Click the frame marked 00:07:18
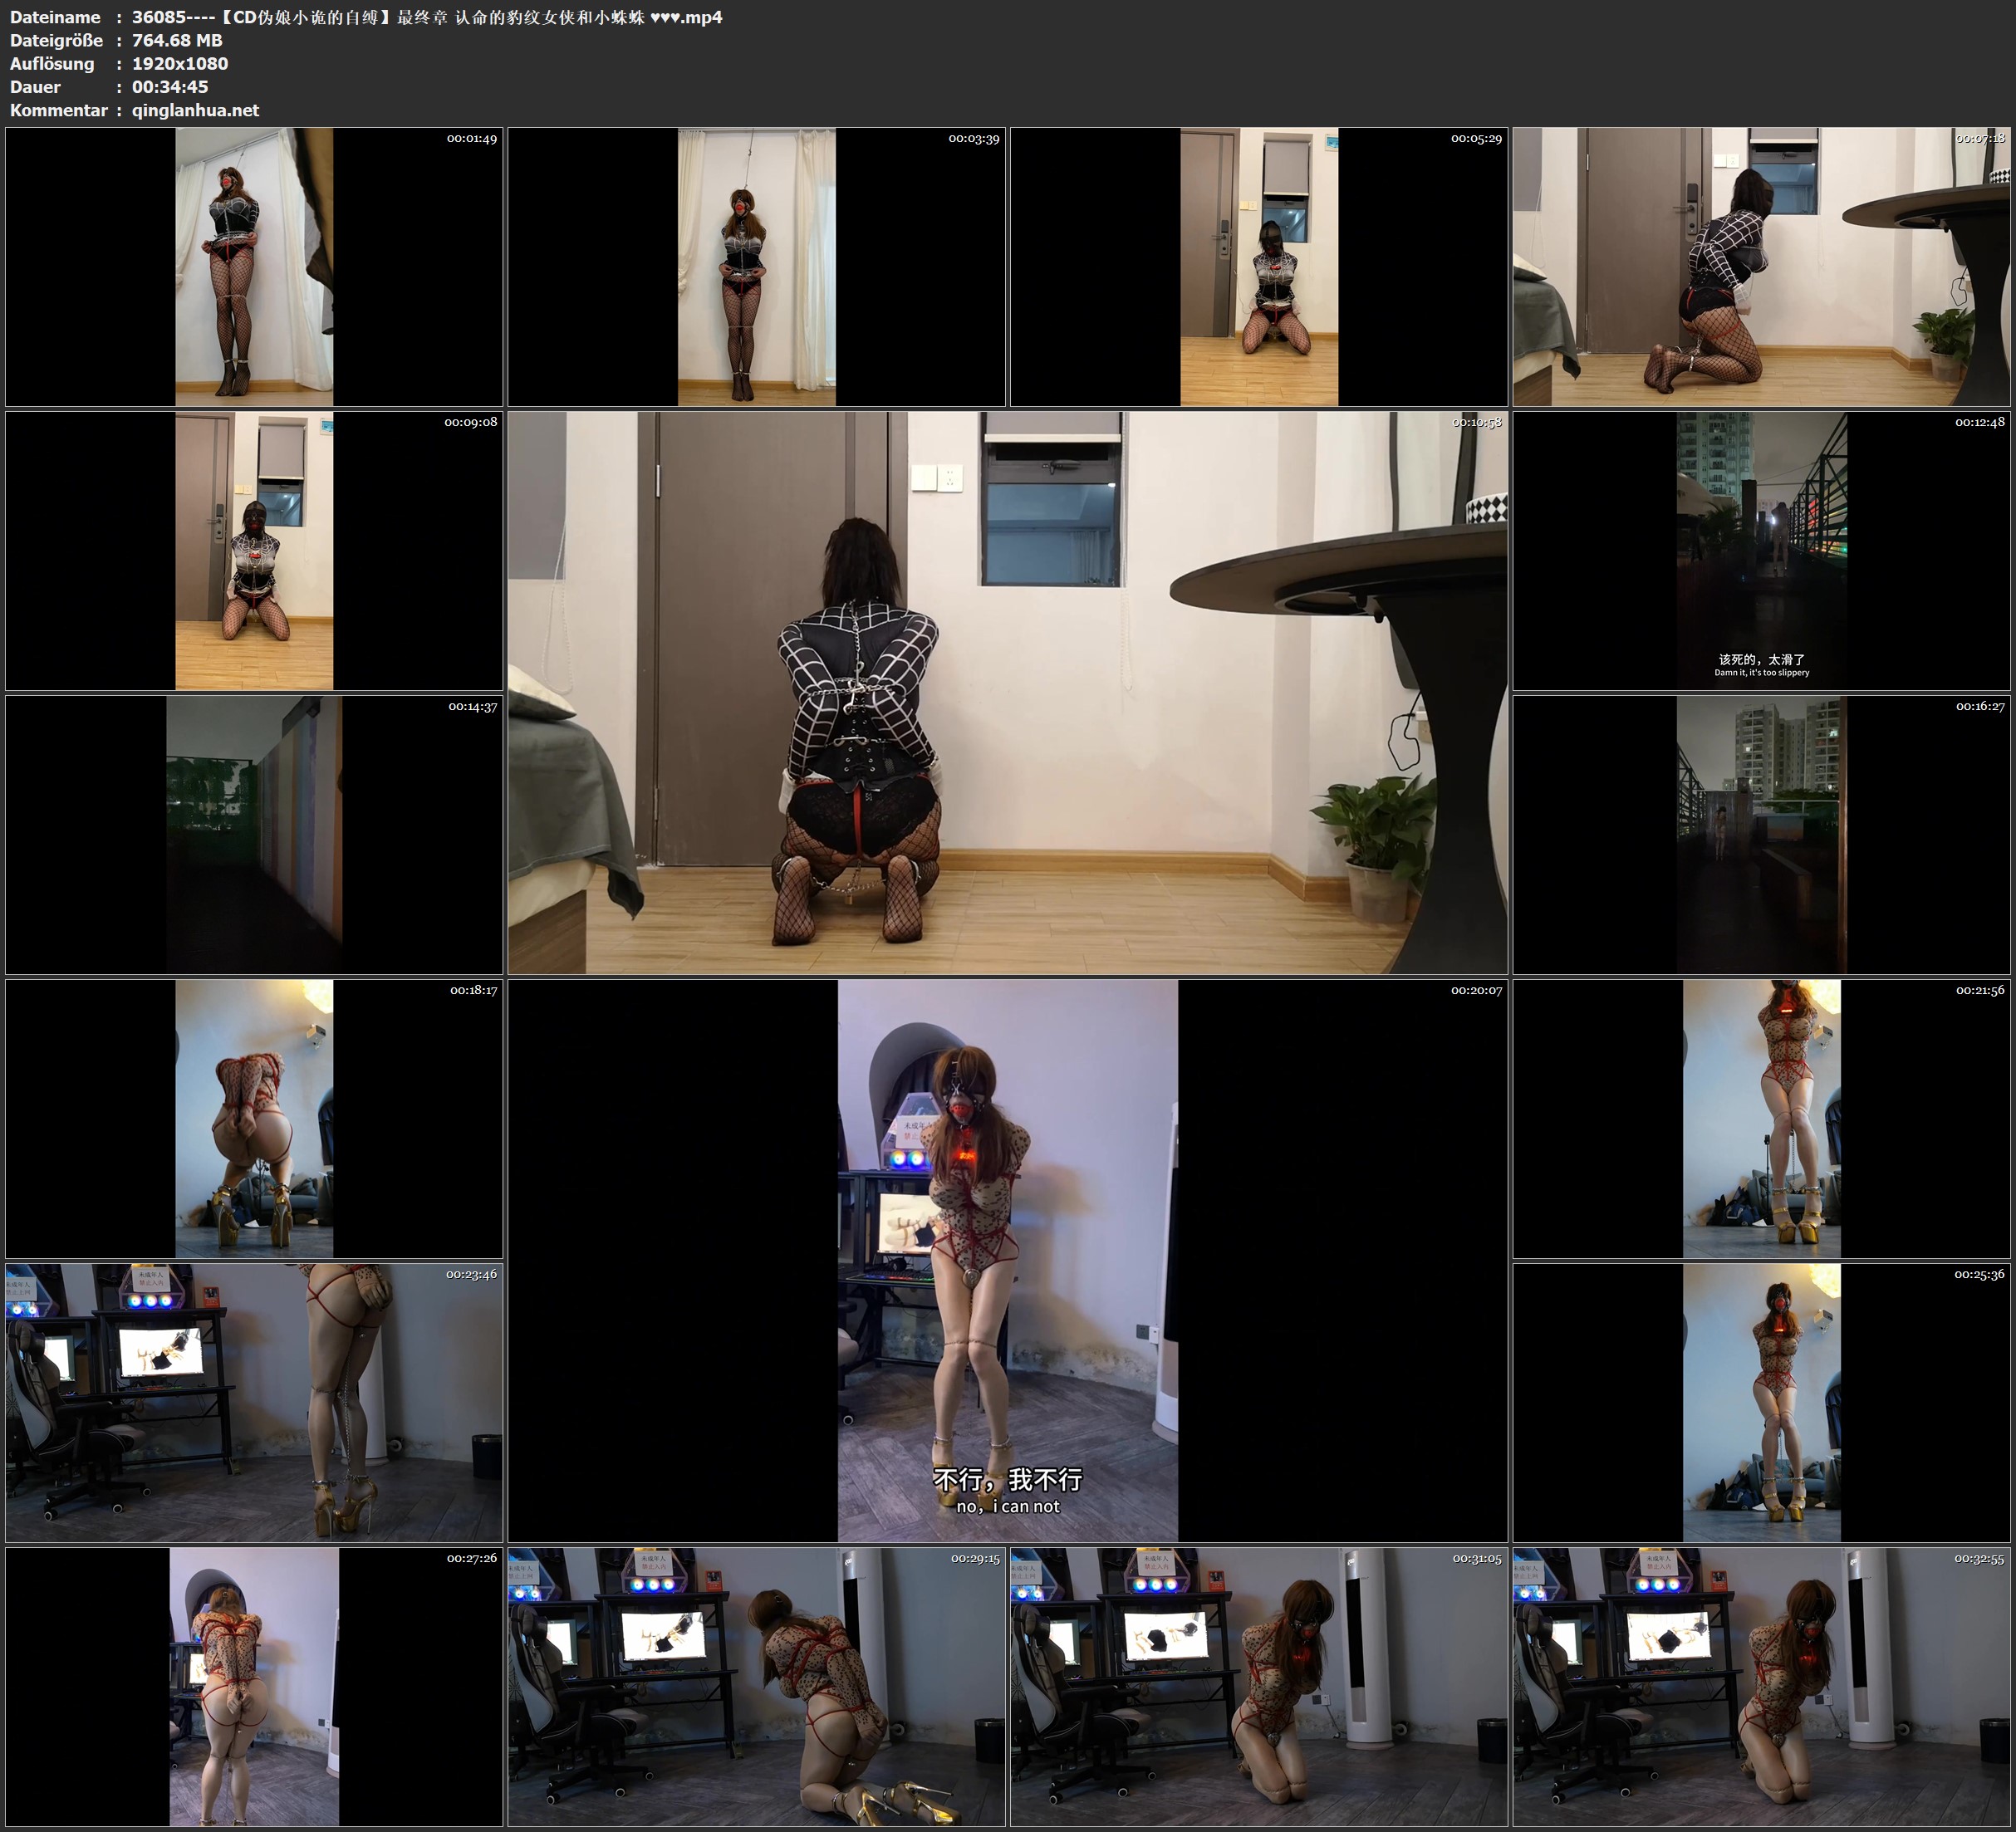The width and height of the screenshot is (2016, 1832). point(1762,266)
